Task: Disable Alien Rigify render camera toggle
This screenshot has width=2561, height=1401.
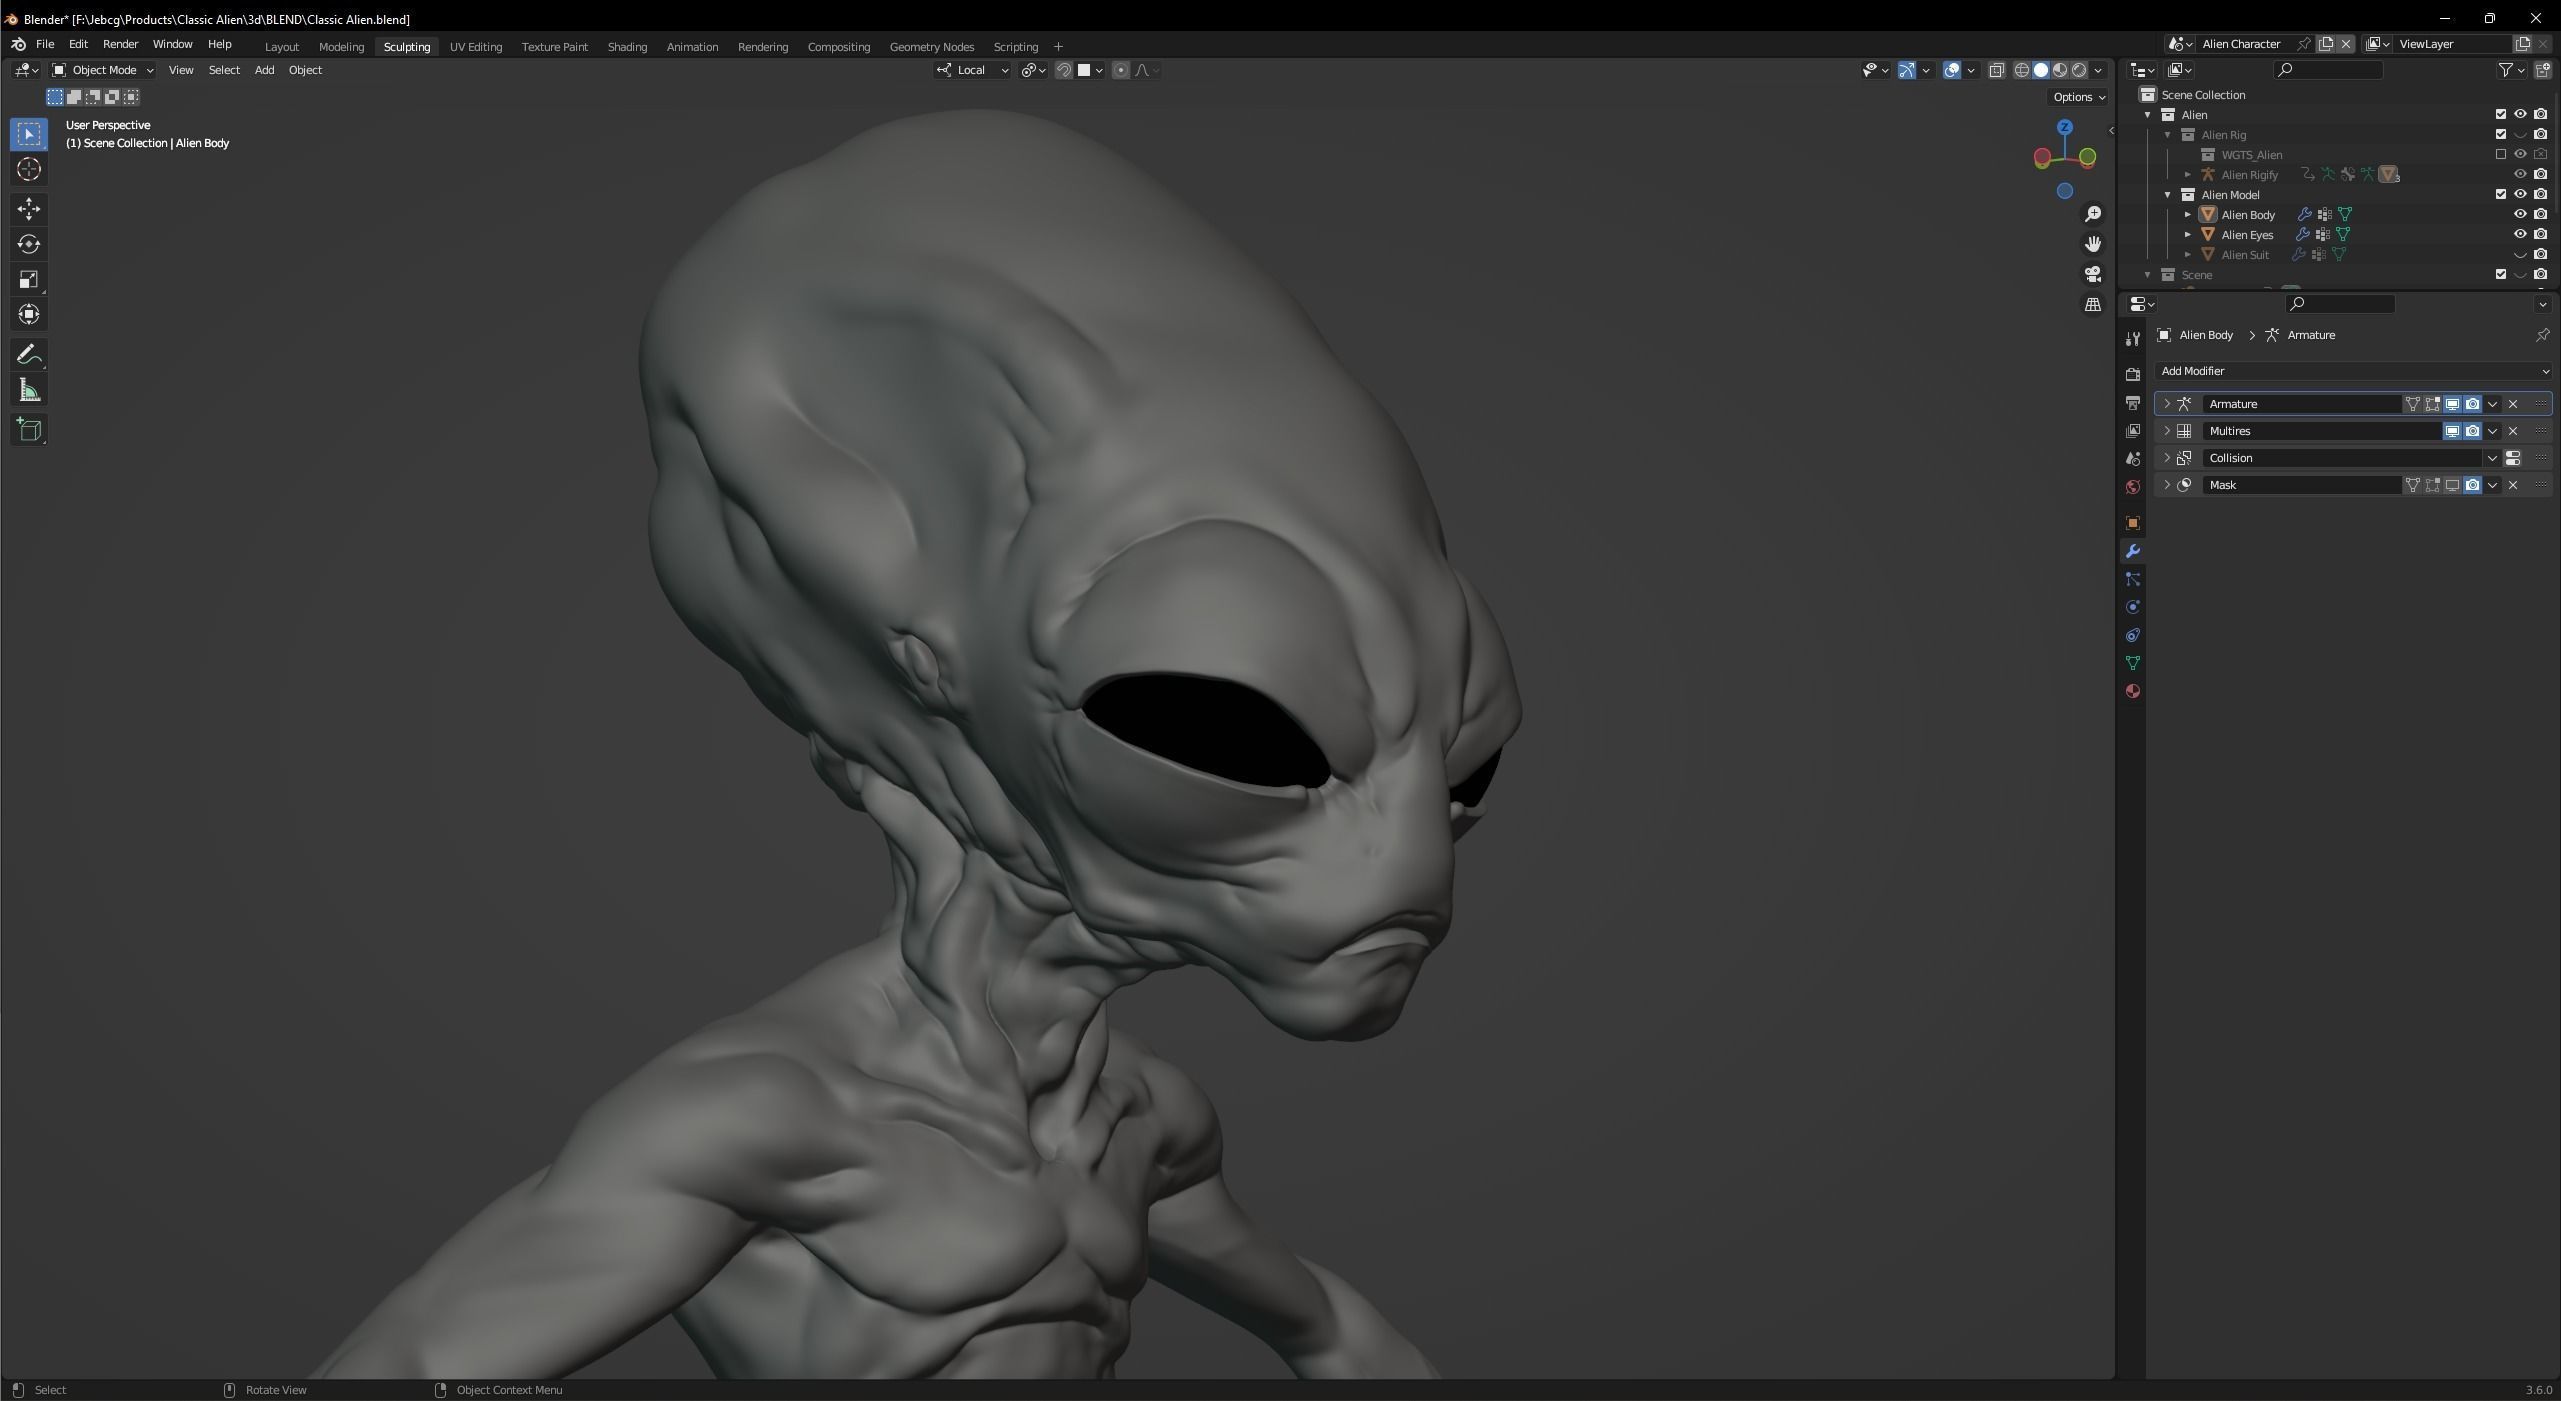Action: click(2540, 174)
